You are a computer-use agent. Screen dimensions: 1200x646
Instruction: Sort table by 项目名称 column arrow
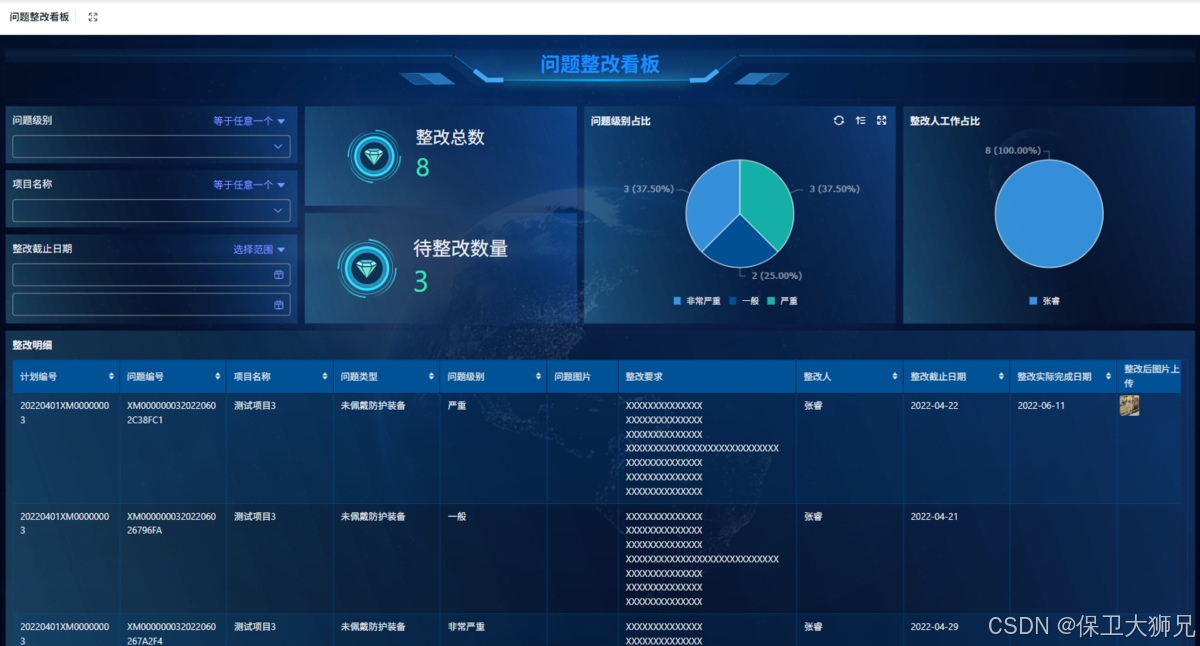[x=325, y=377]
